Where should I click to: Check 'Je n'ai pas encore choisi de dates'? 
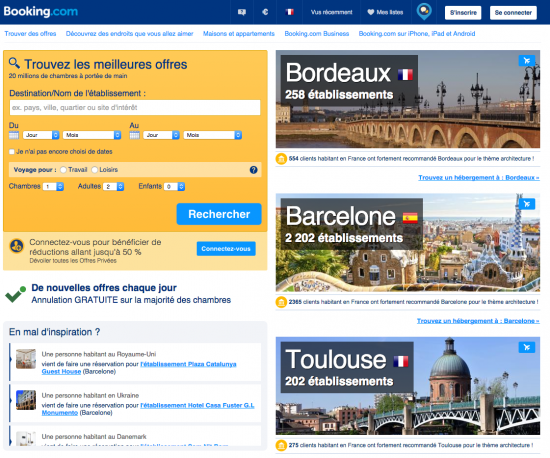12,151
